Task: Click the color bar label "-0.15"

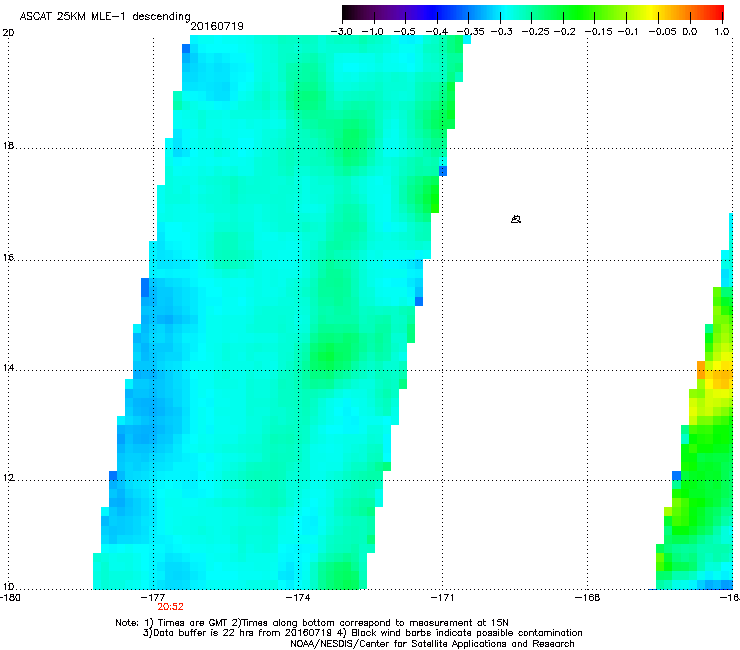Action: [x=598, y=32]
